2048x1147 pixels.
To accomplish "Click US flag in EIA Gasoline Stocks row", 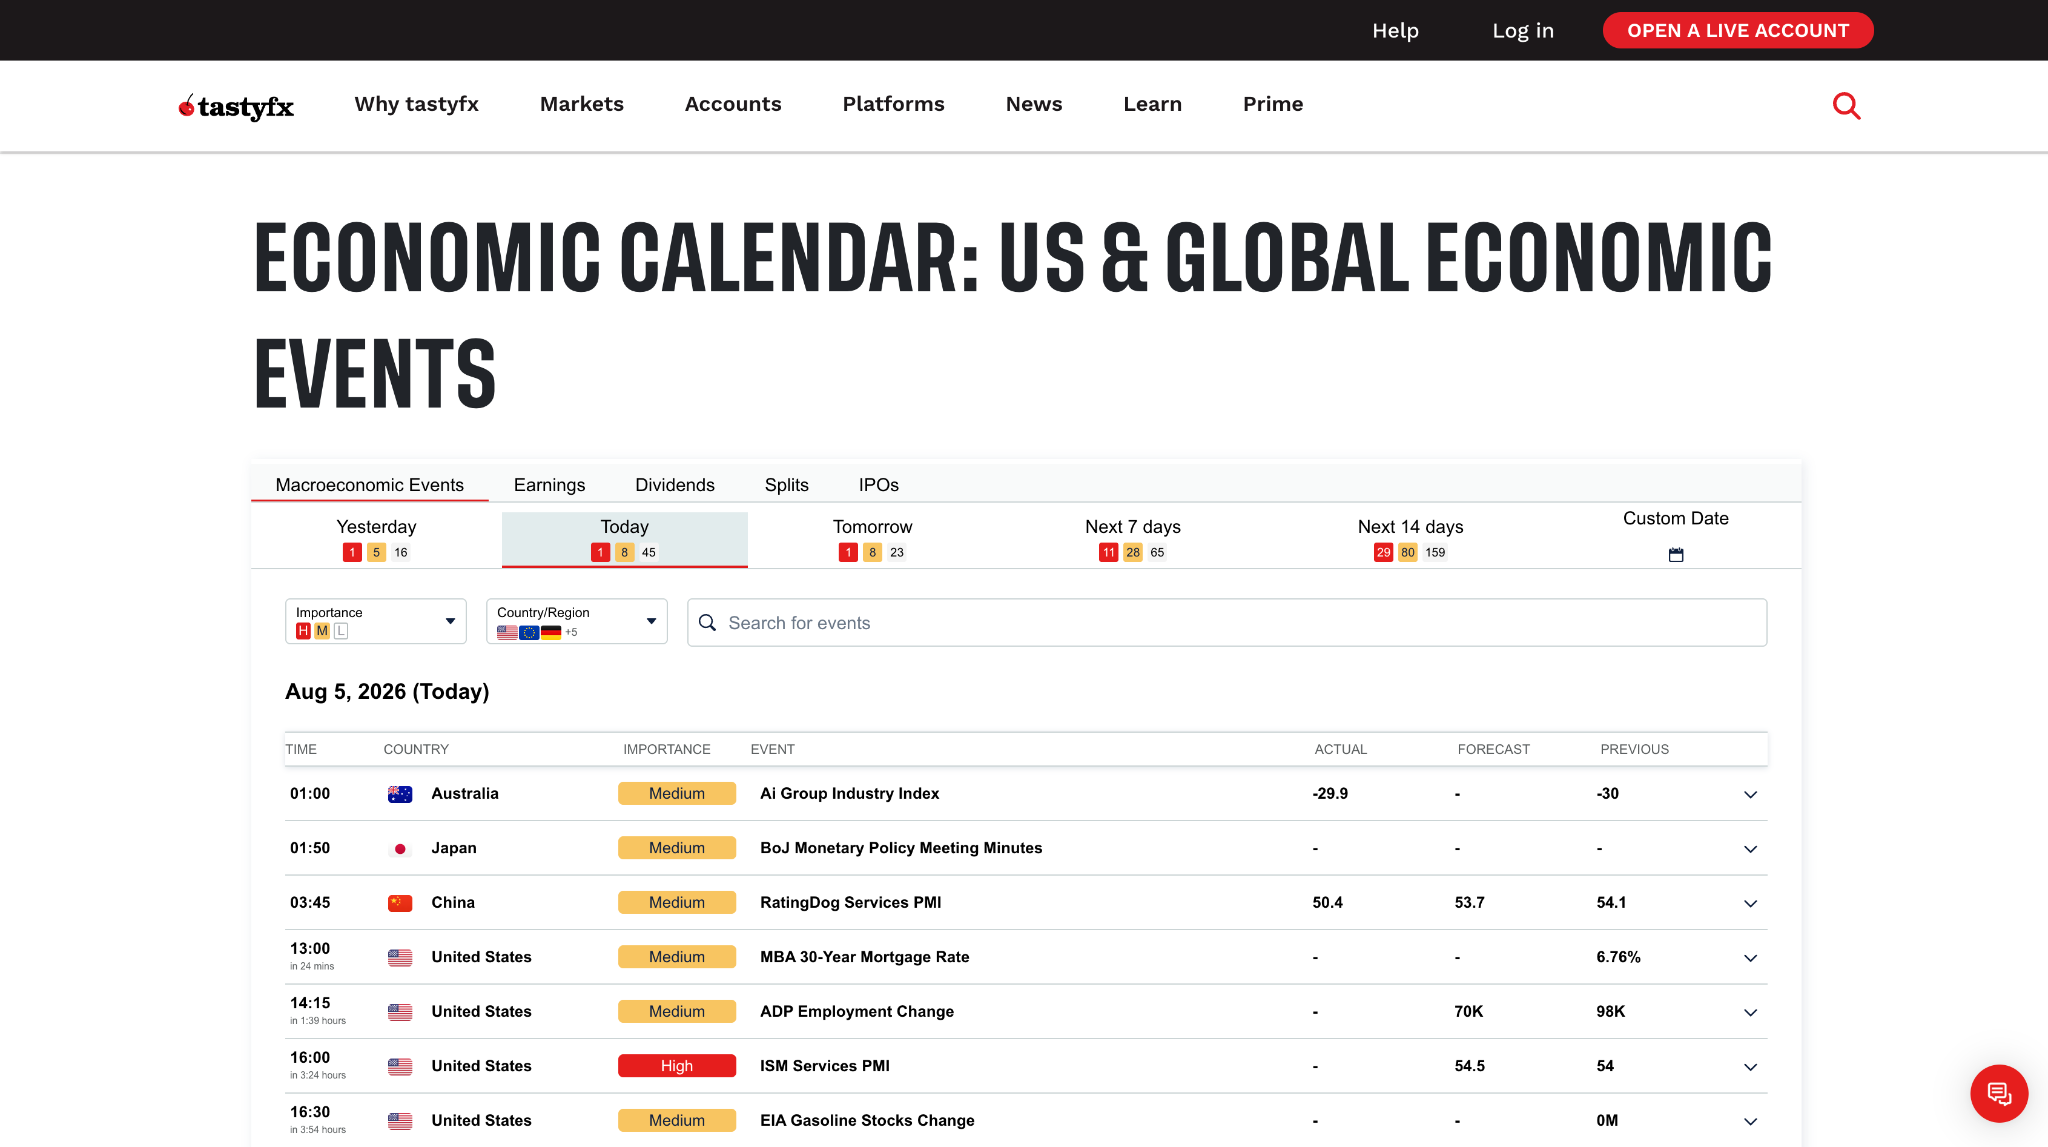I will 400,1121.
